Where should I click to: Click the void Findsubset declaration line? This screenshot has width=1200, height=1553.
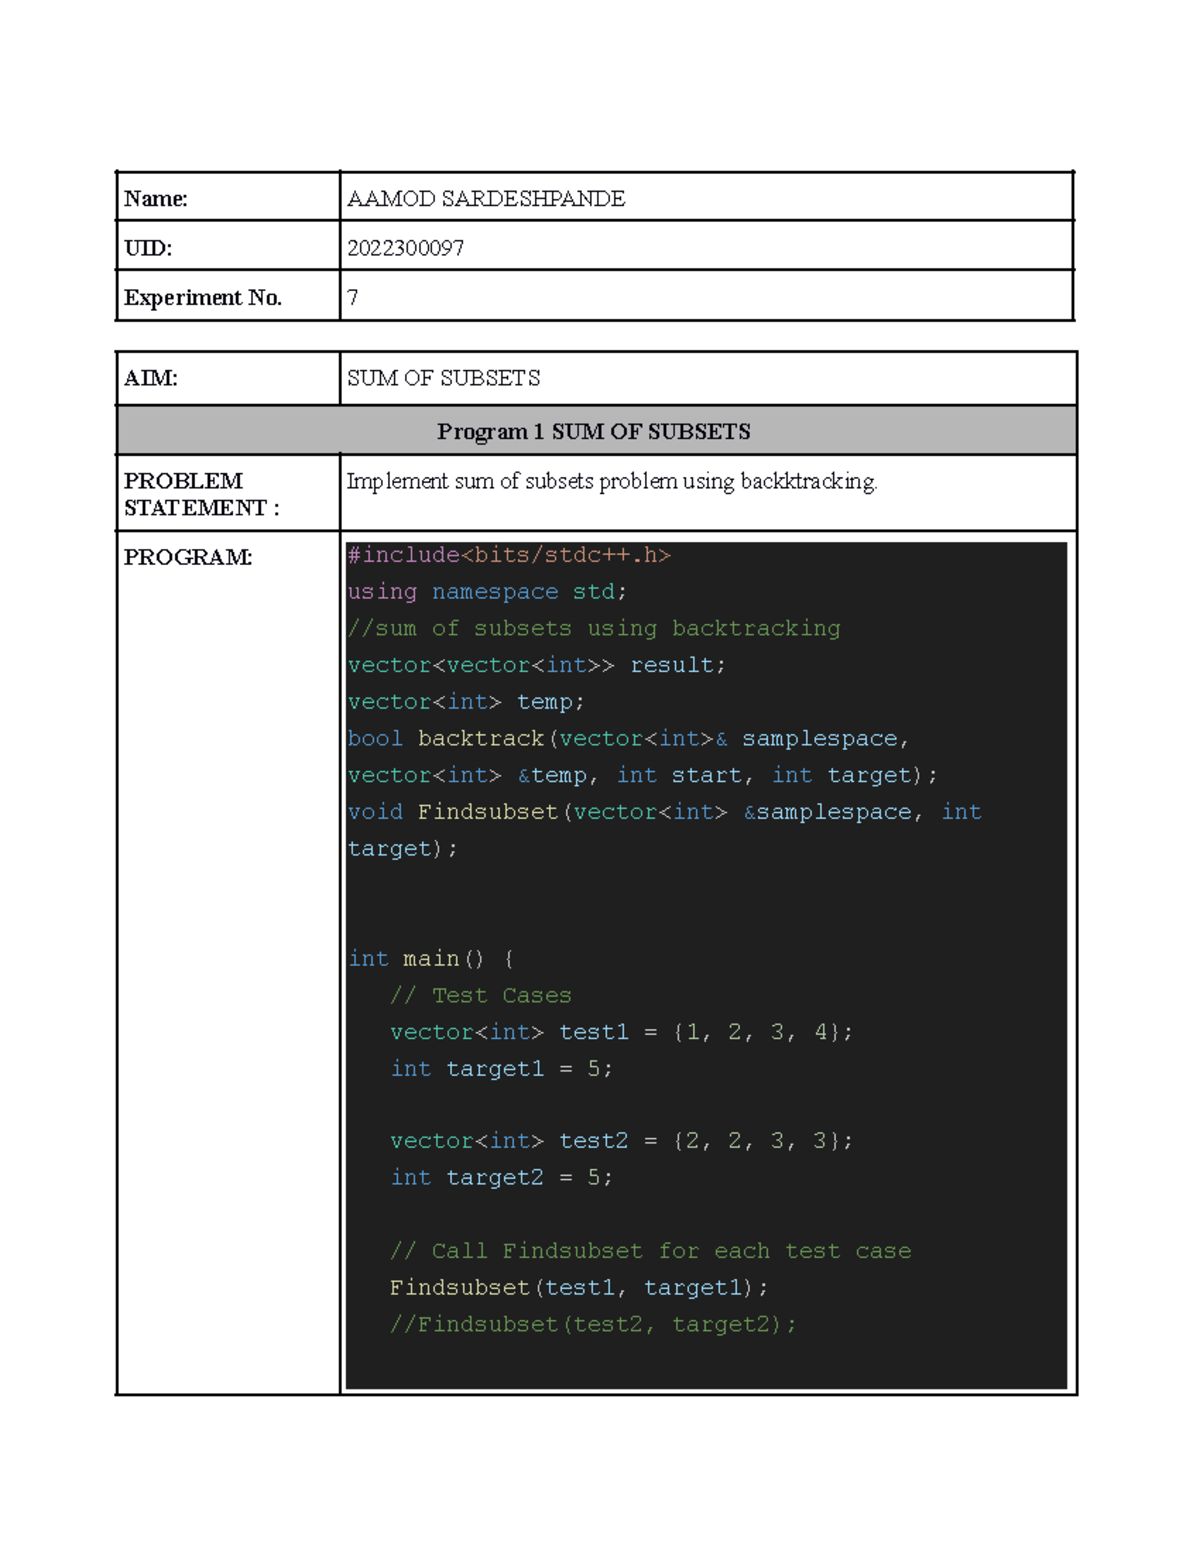(664, 812)
